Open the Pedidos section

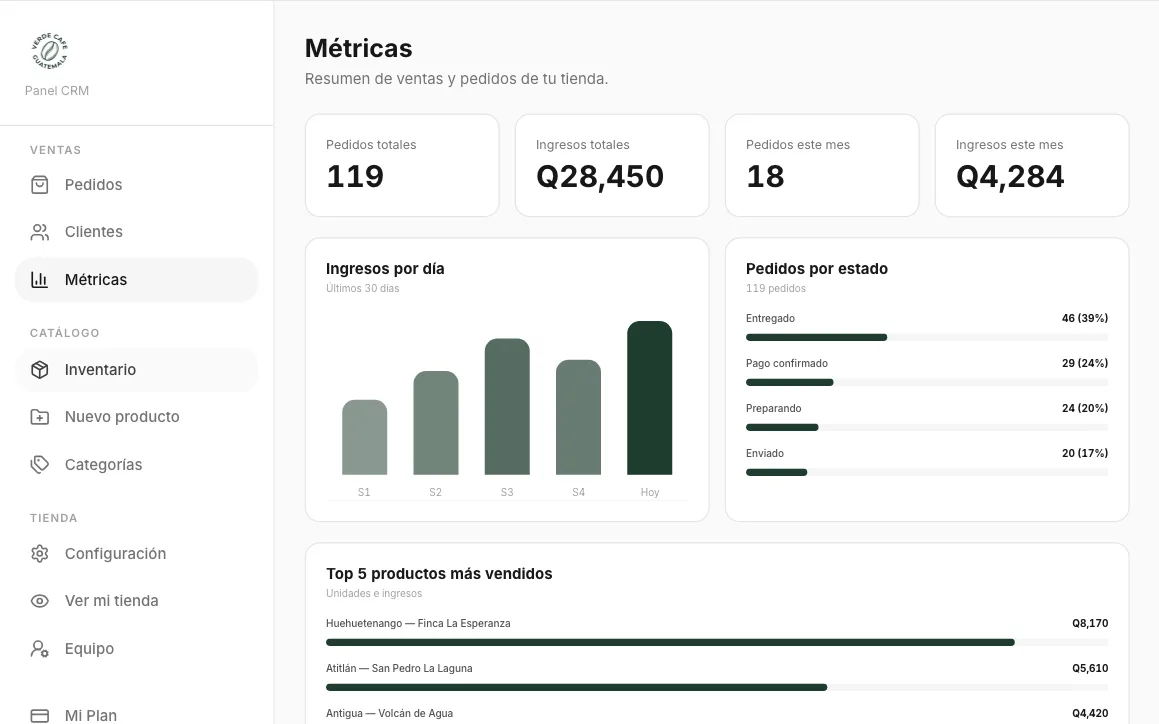(137, 185)
